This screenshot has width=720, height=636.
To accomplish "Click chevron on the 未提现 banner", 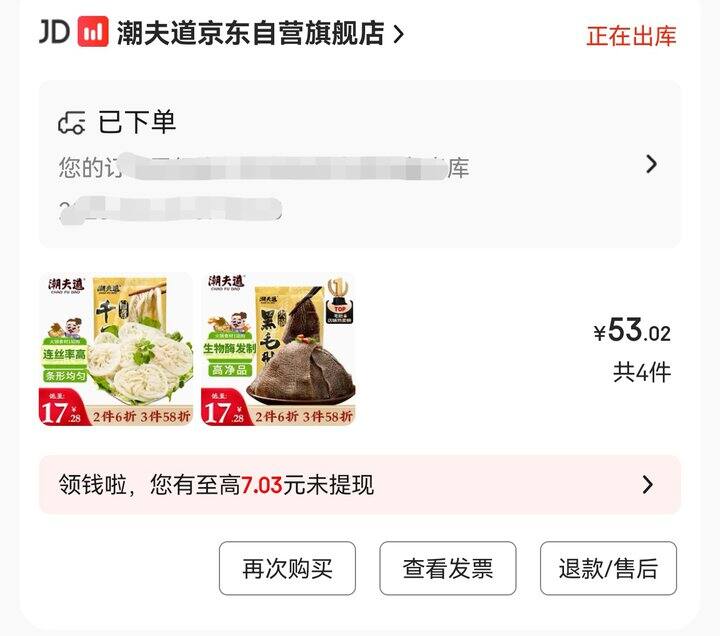I will pyautogui.click(x=648, y=484).
